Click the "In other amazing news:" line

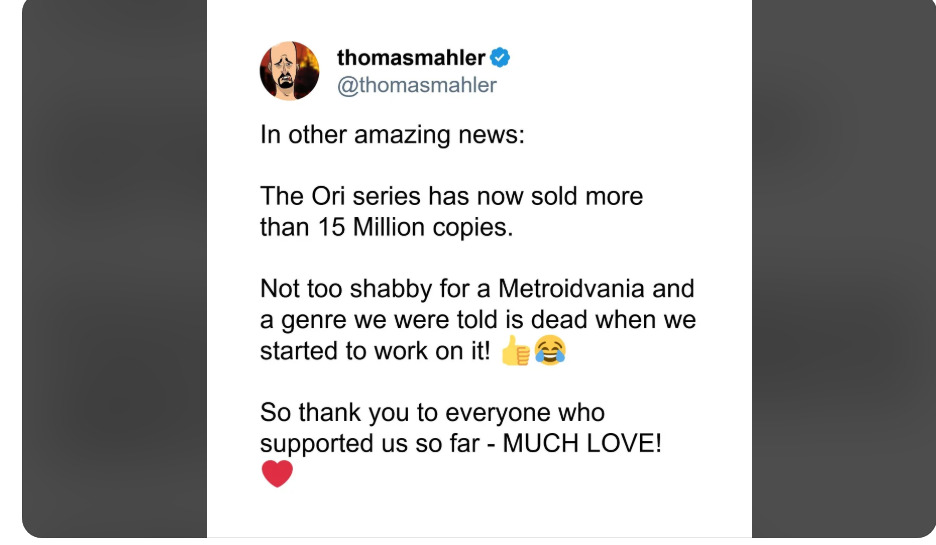pos(391,135)
